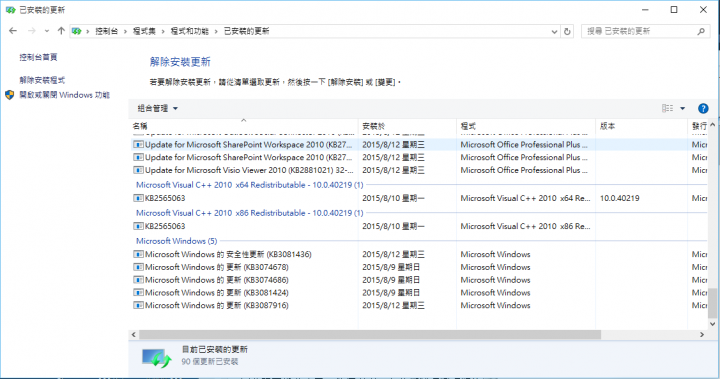Click the change view icon
The height and width of the screenshot is (379, 720).
pos(667,108)
